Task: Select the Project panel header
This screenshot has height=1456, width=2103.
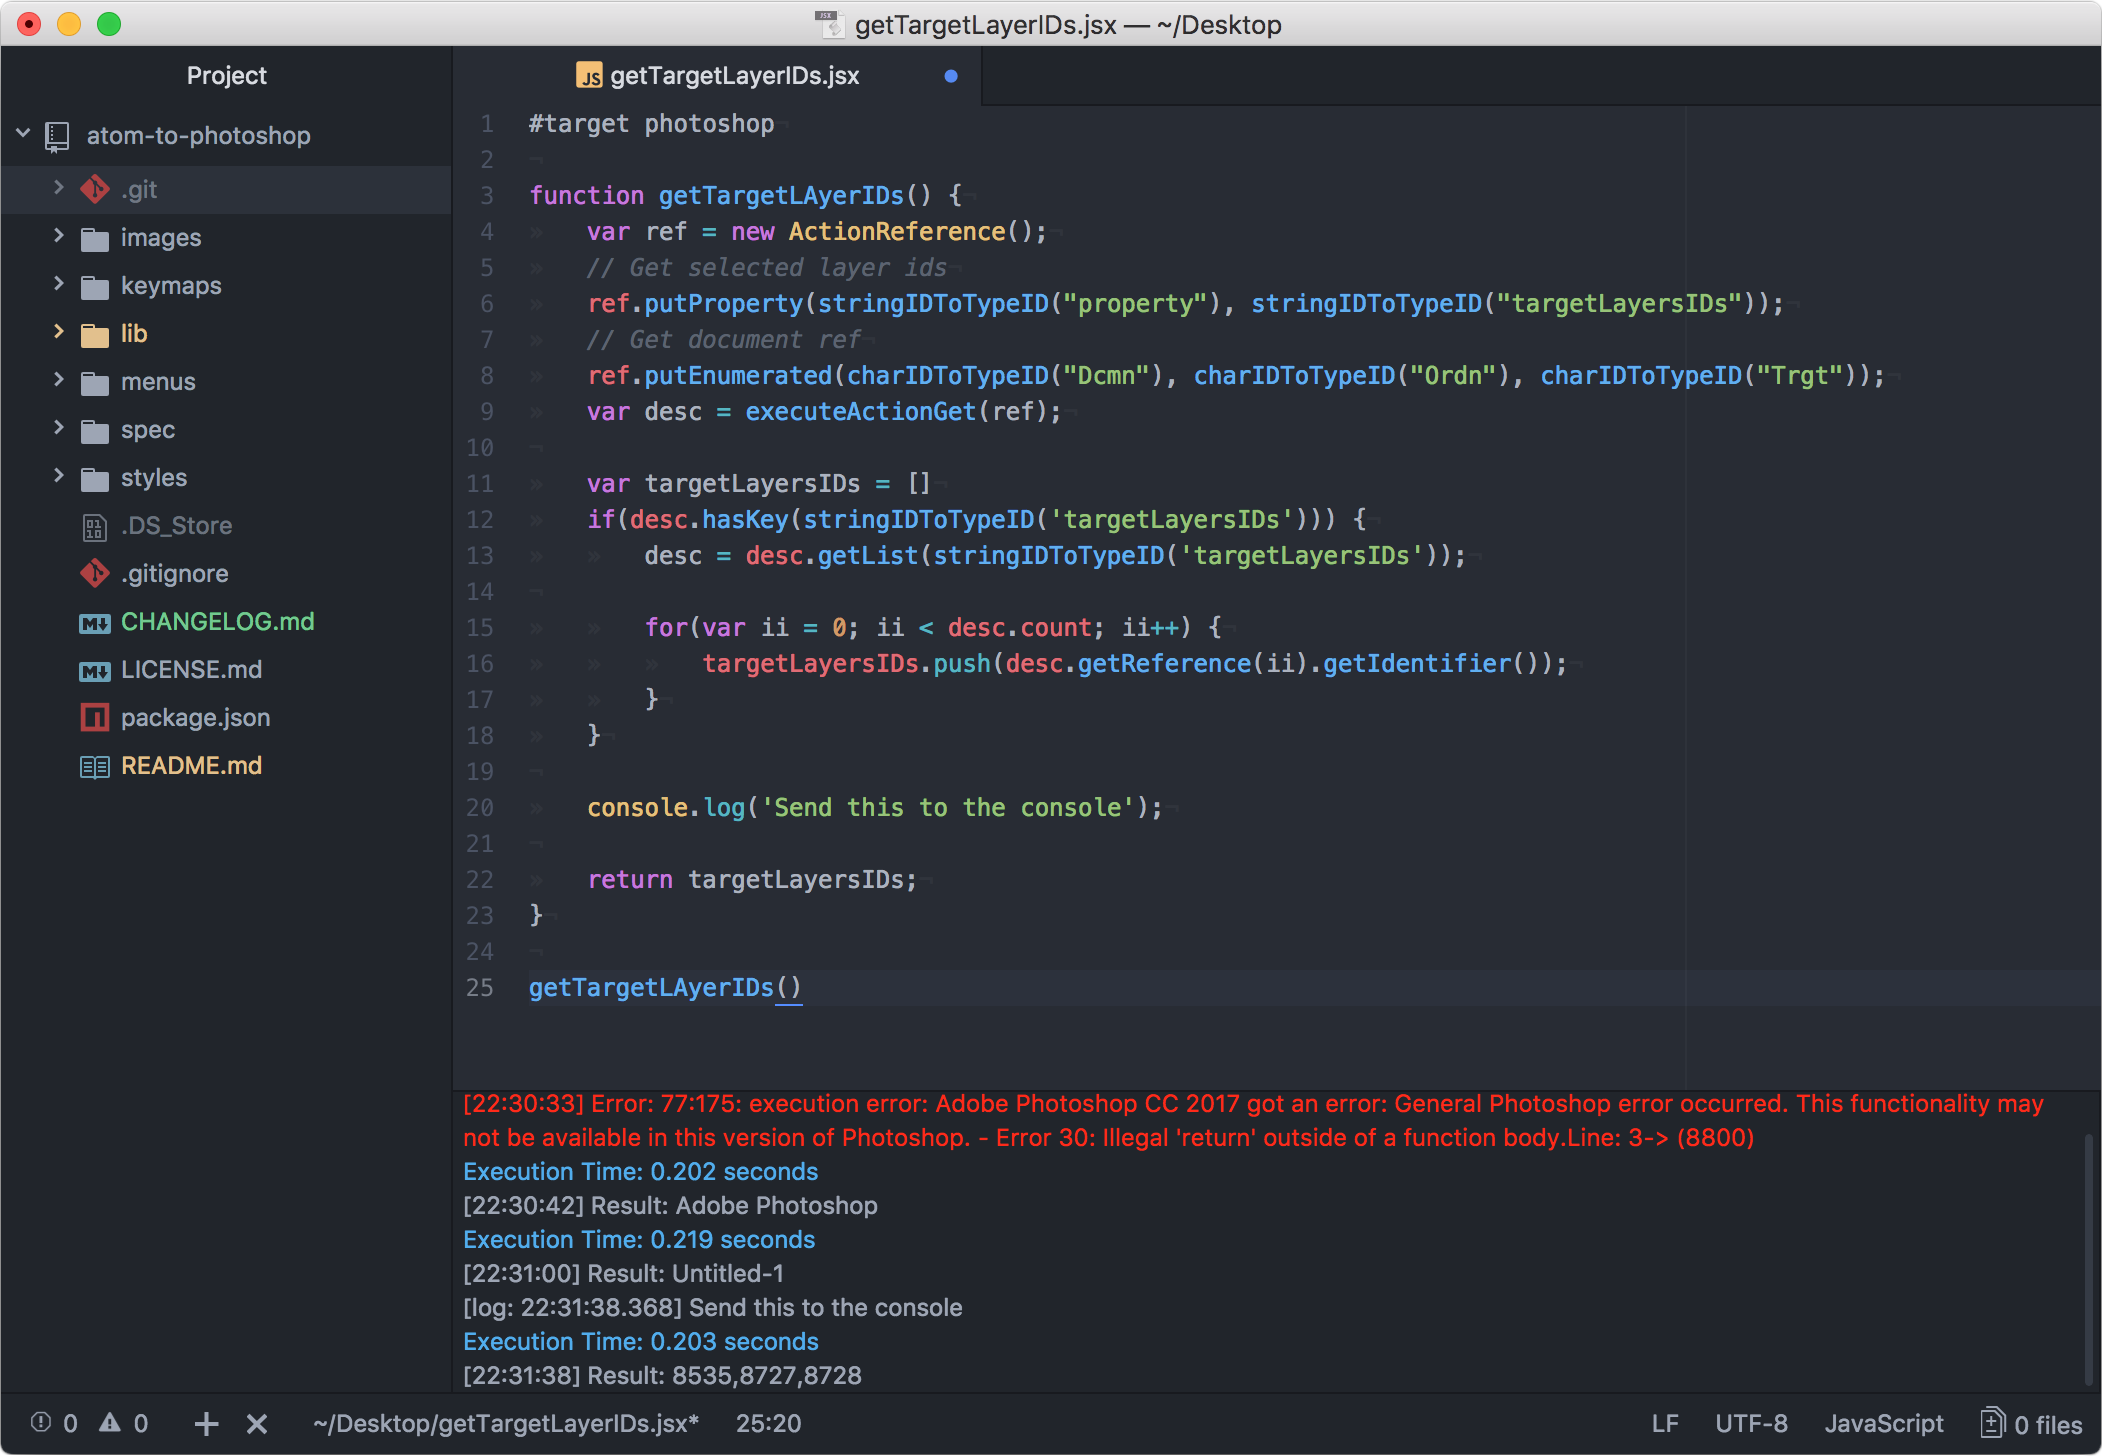Action: coord(227,76)
